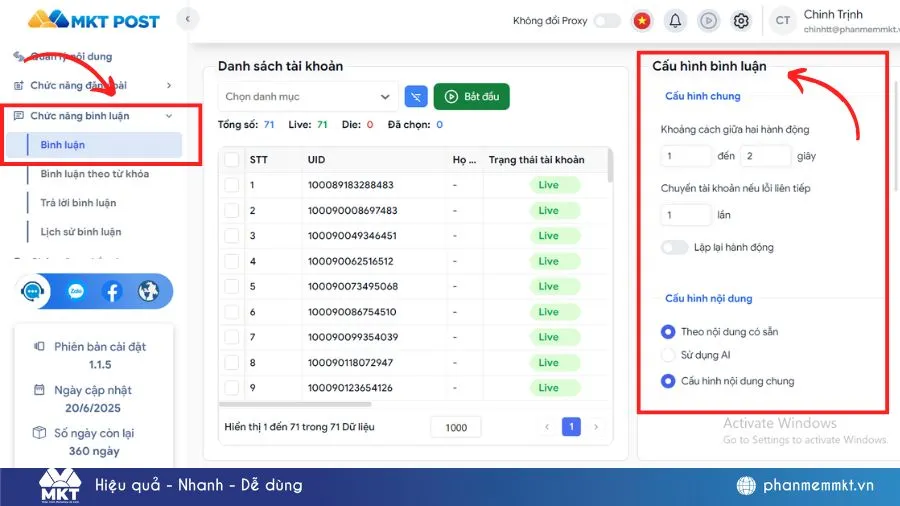
Task: Click the Số ngày còn lại box icon
Action: (39, 433)
